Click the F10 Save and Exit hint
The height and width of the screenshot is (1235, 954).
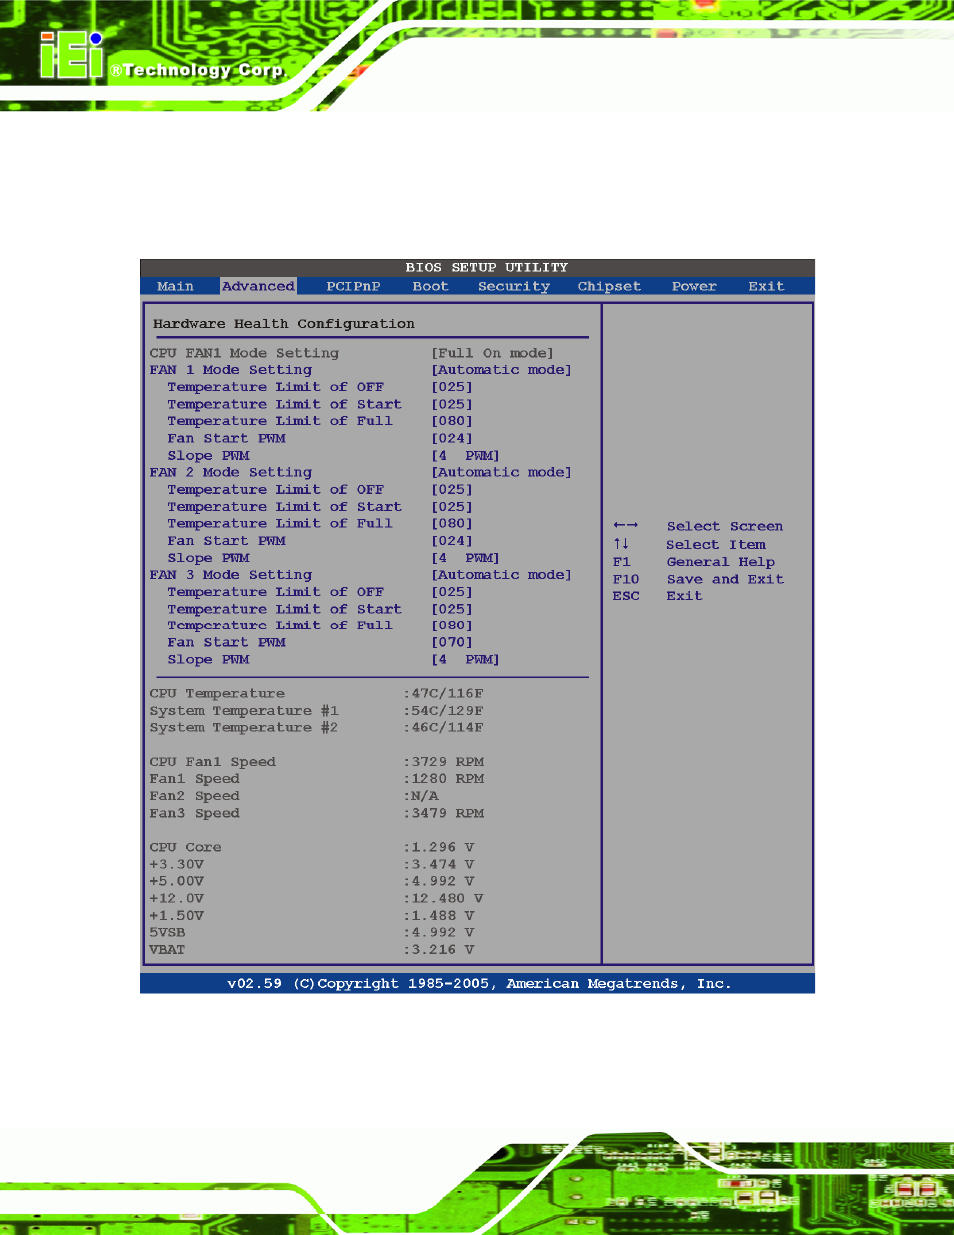pyautogui.click(x=698, y=579)
